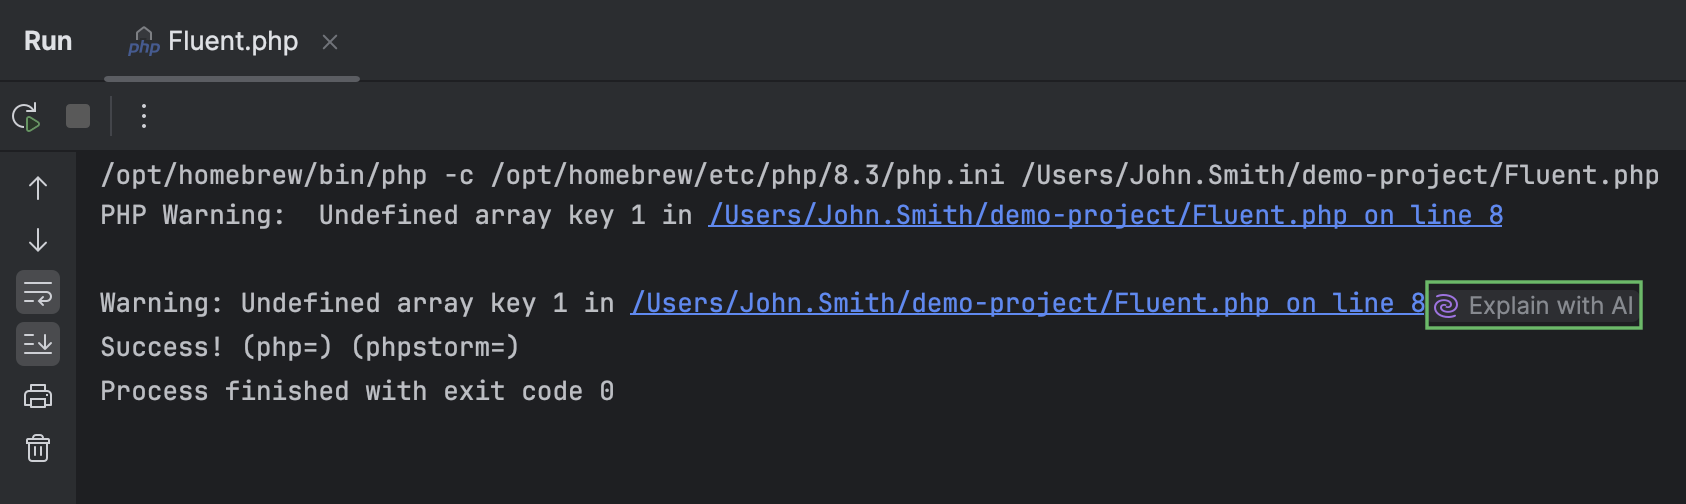Toggle Soft-Wrap for console output
The height and width of the screenshot is (504, 1686).
[38, 293]
